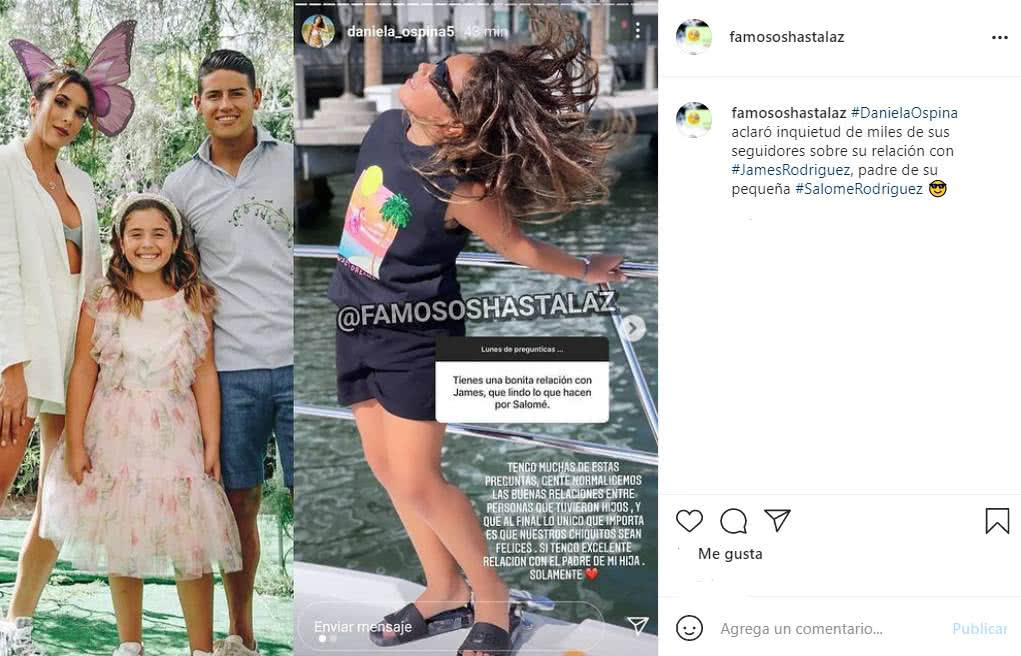Share post using paper plane icon

point(777,520)
